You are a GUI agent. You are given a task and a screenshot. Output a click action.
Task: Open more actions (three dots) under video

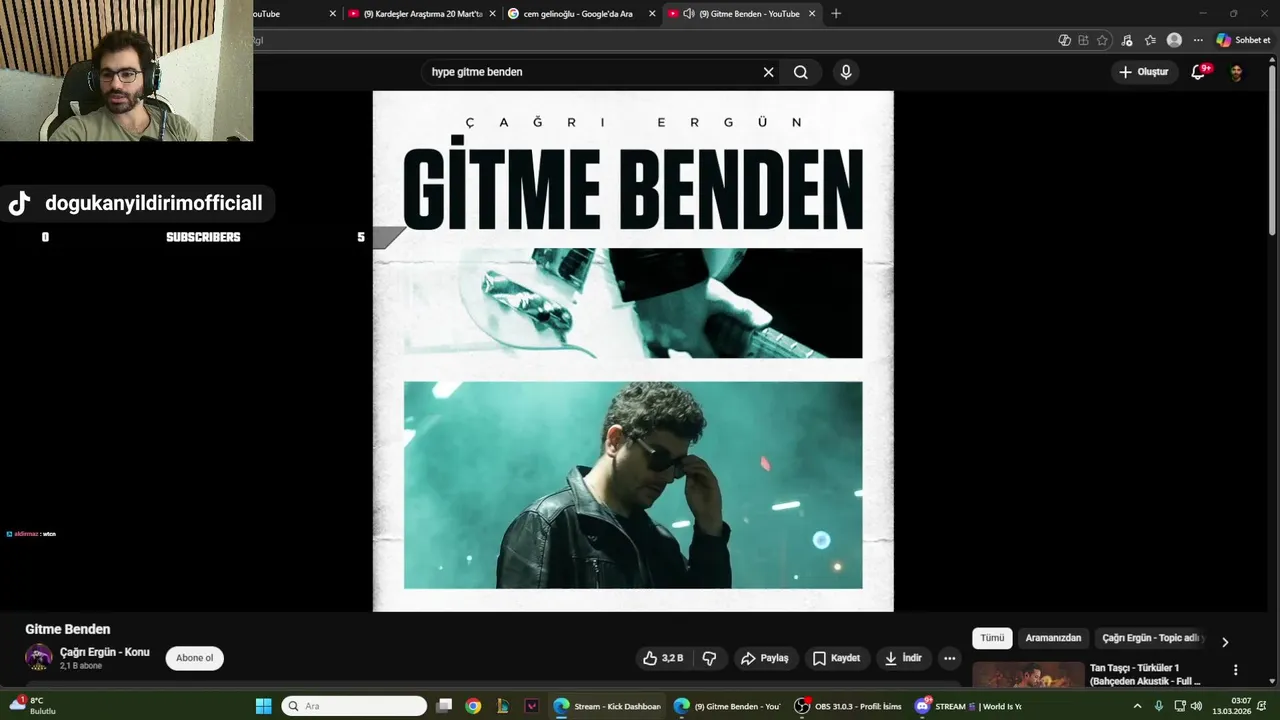point(949,658)
